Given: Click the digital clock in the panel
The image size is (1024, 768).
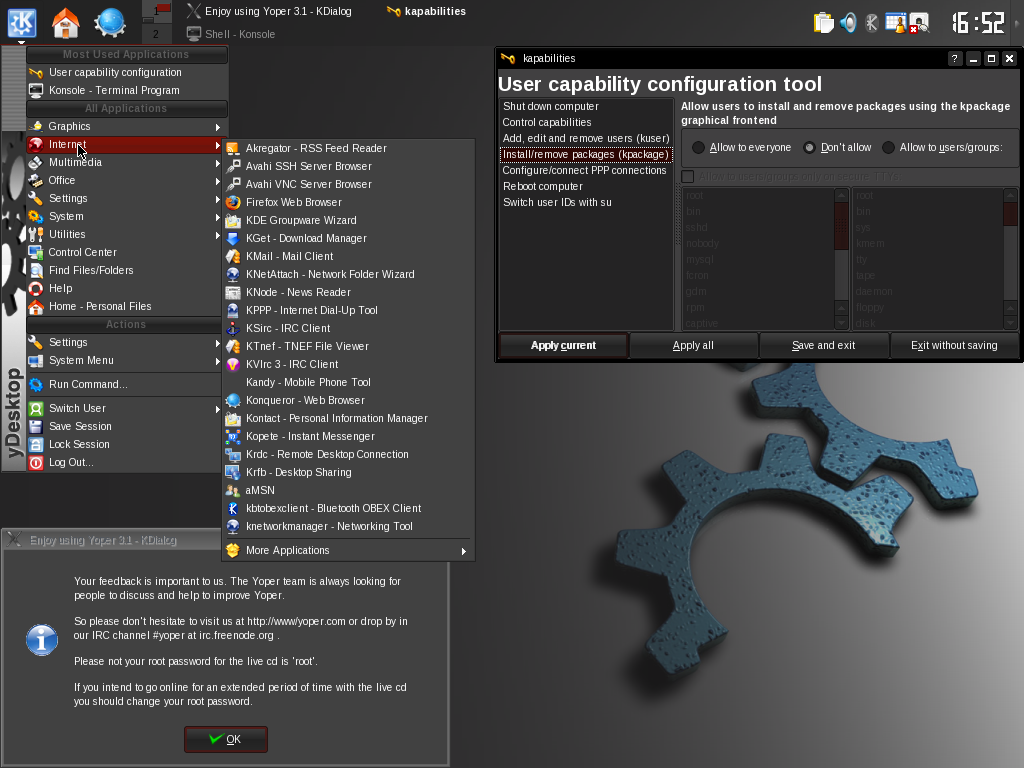Looking at the screenshot, I should pyautogui.click(x=978, y=23).
